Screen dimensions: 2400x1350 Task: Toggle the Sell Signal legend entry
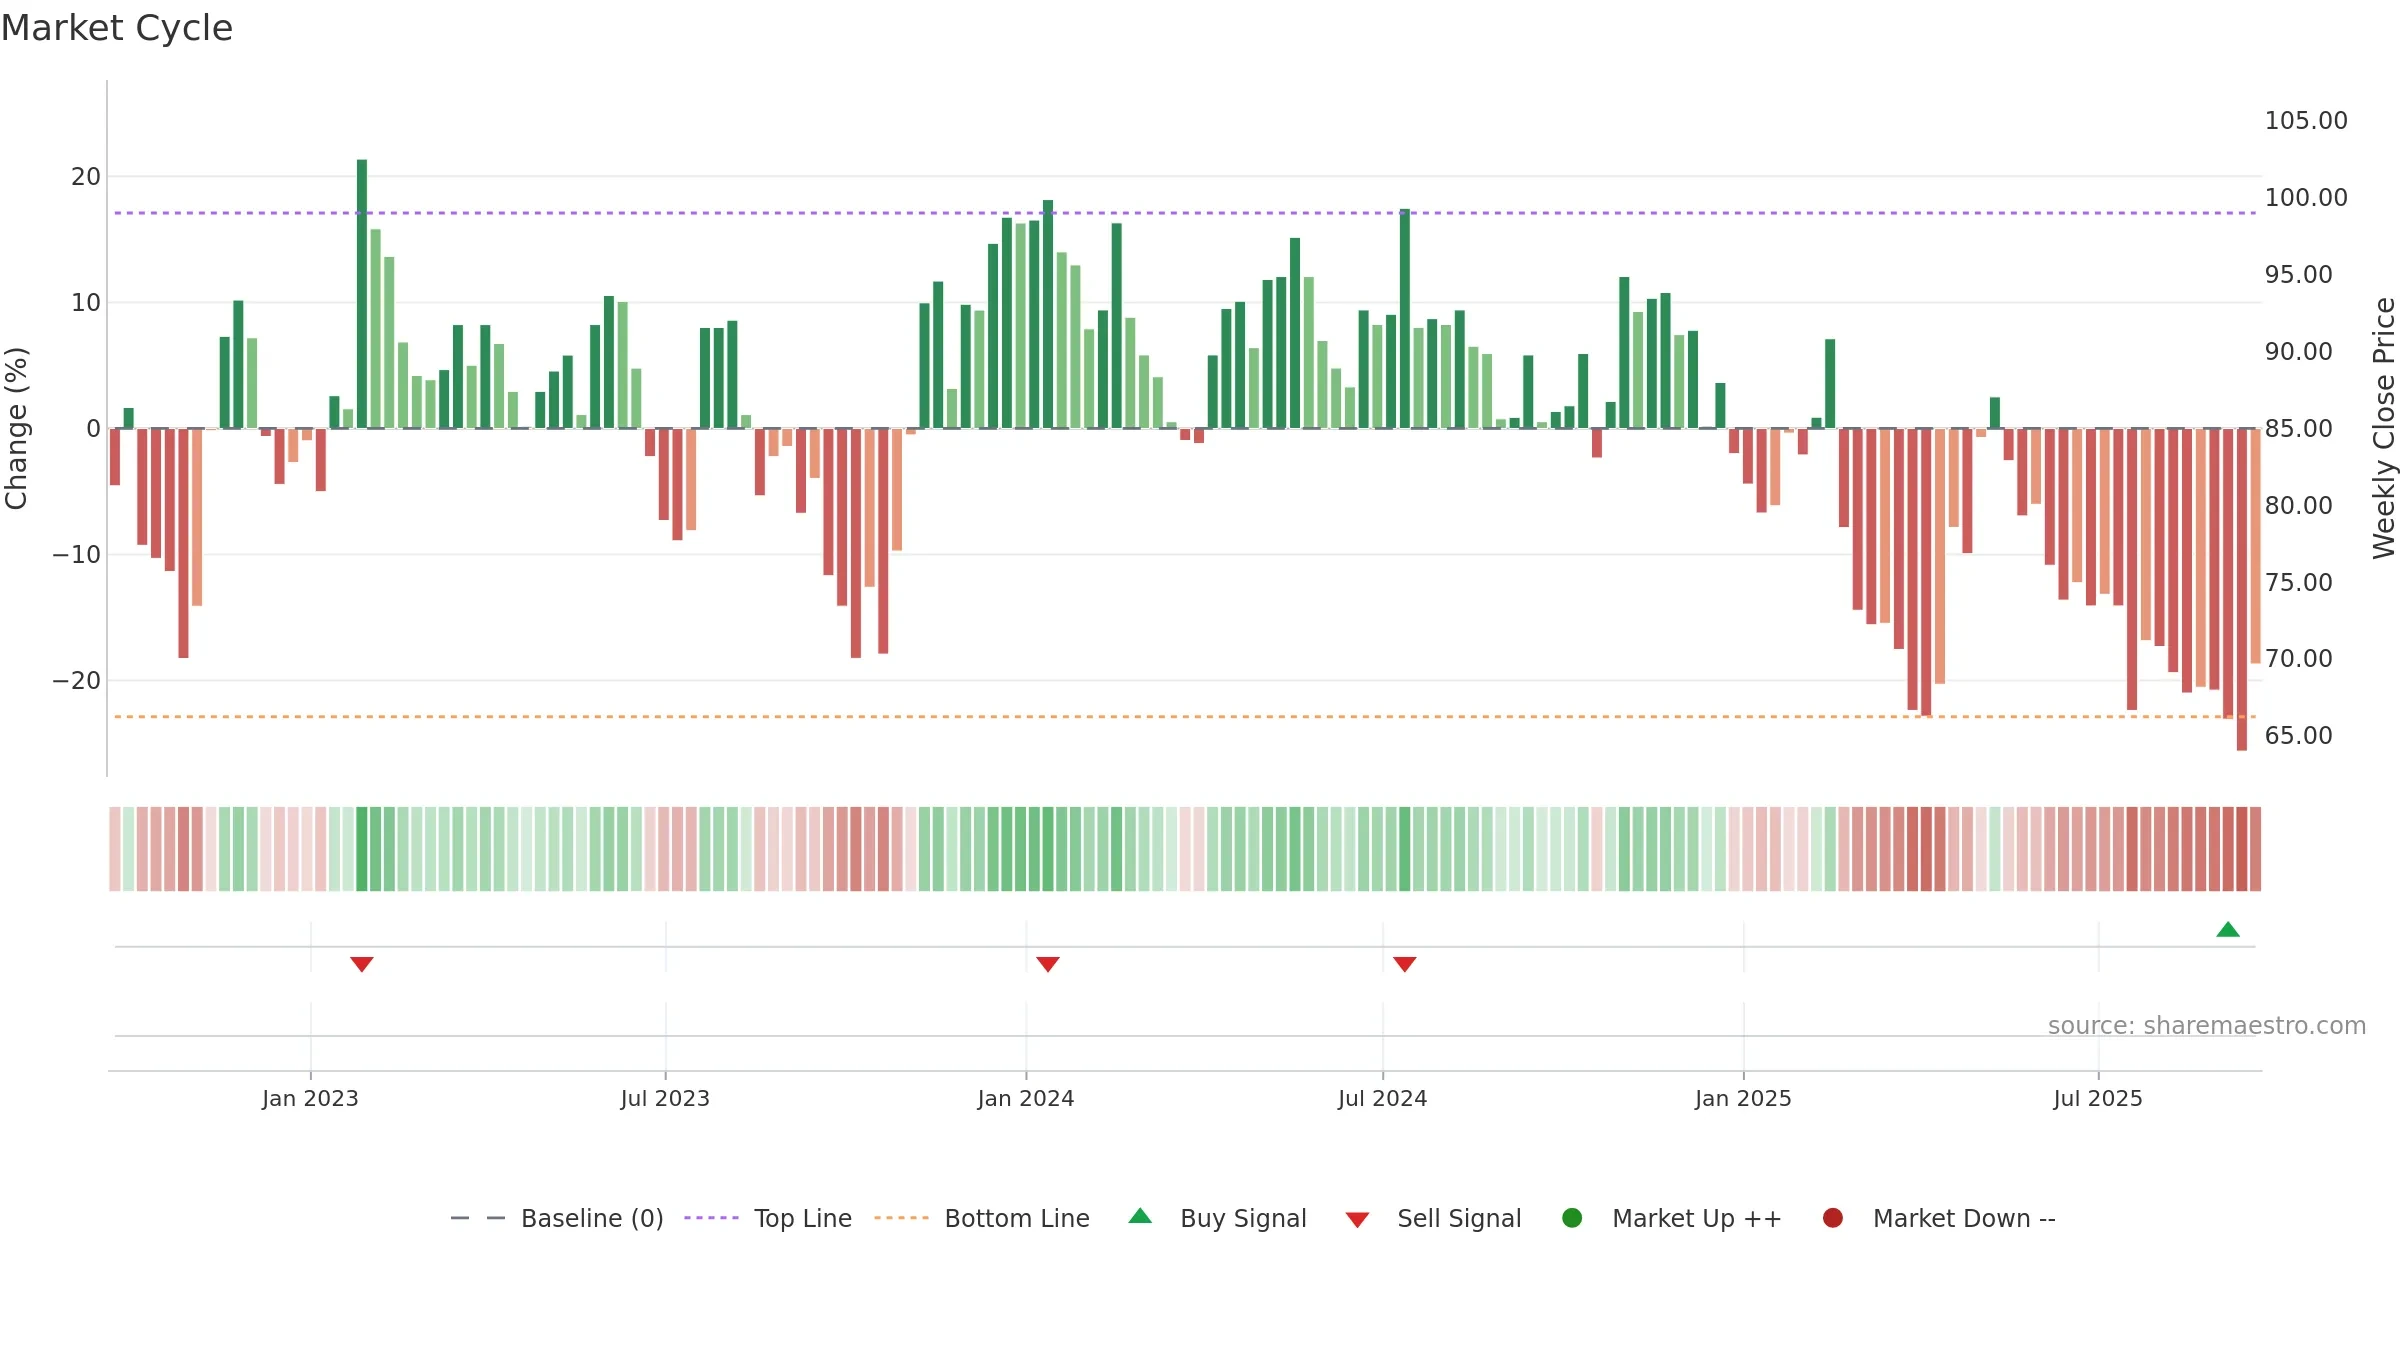1433,1218
